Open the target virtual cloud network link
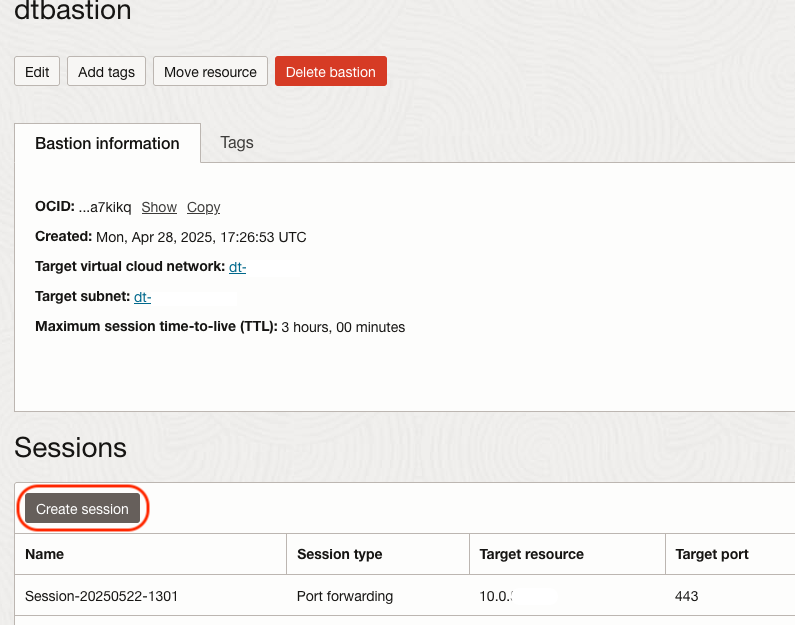This screenshot has width=795, height=625. pyautogui.click(x=237, y=267)
